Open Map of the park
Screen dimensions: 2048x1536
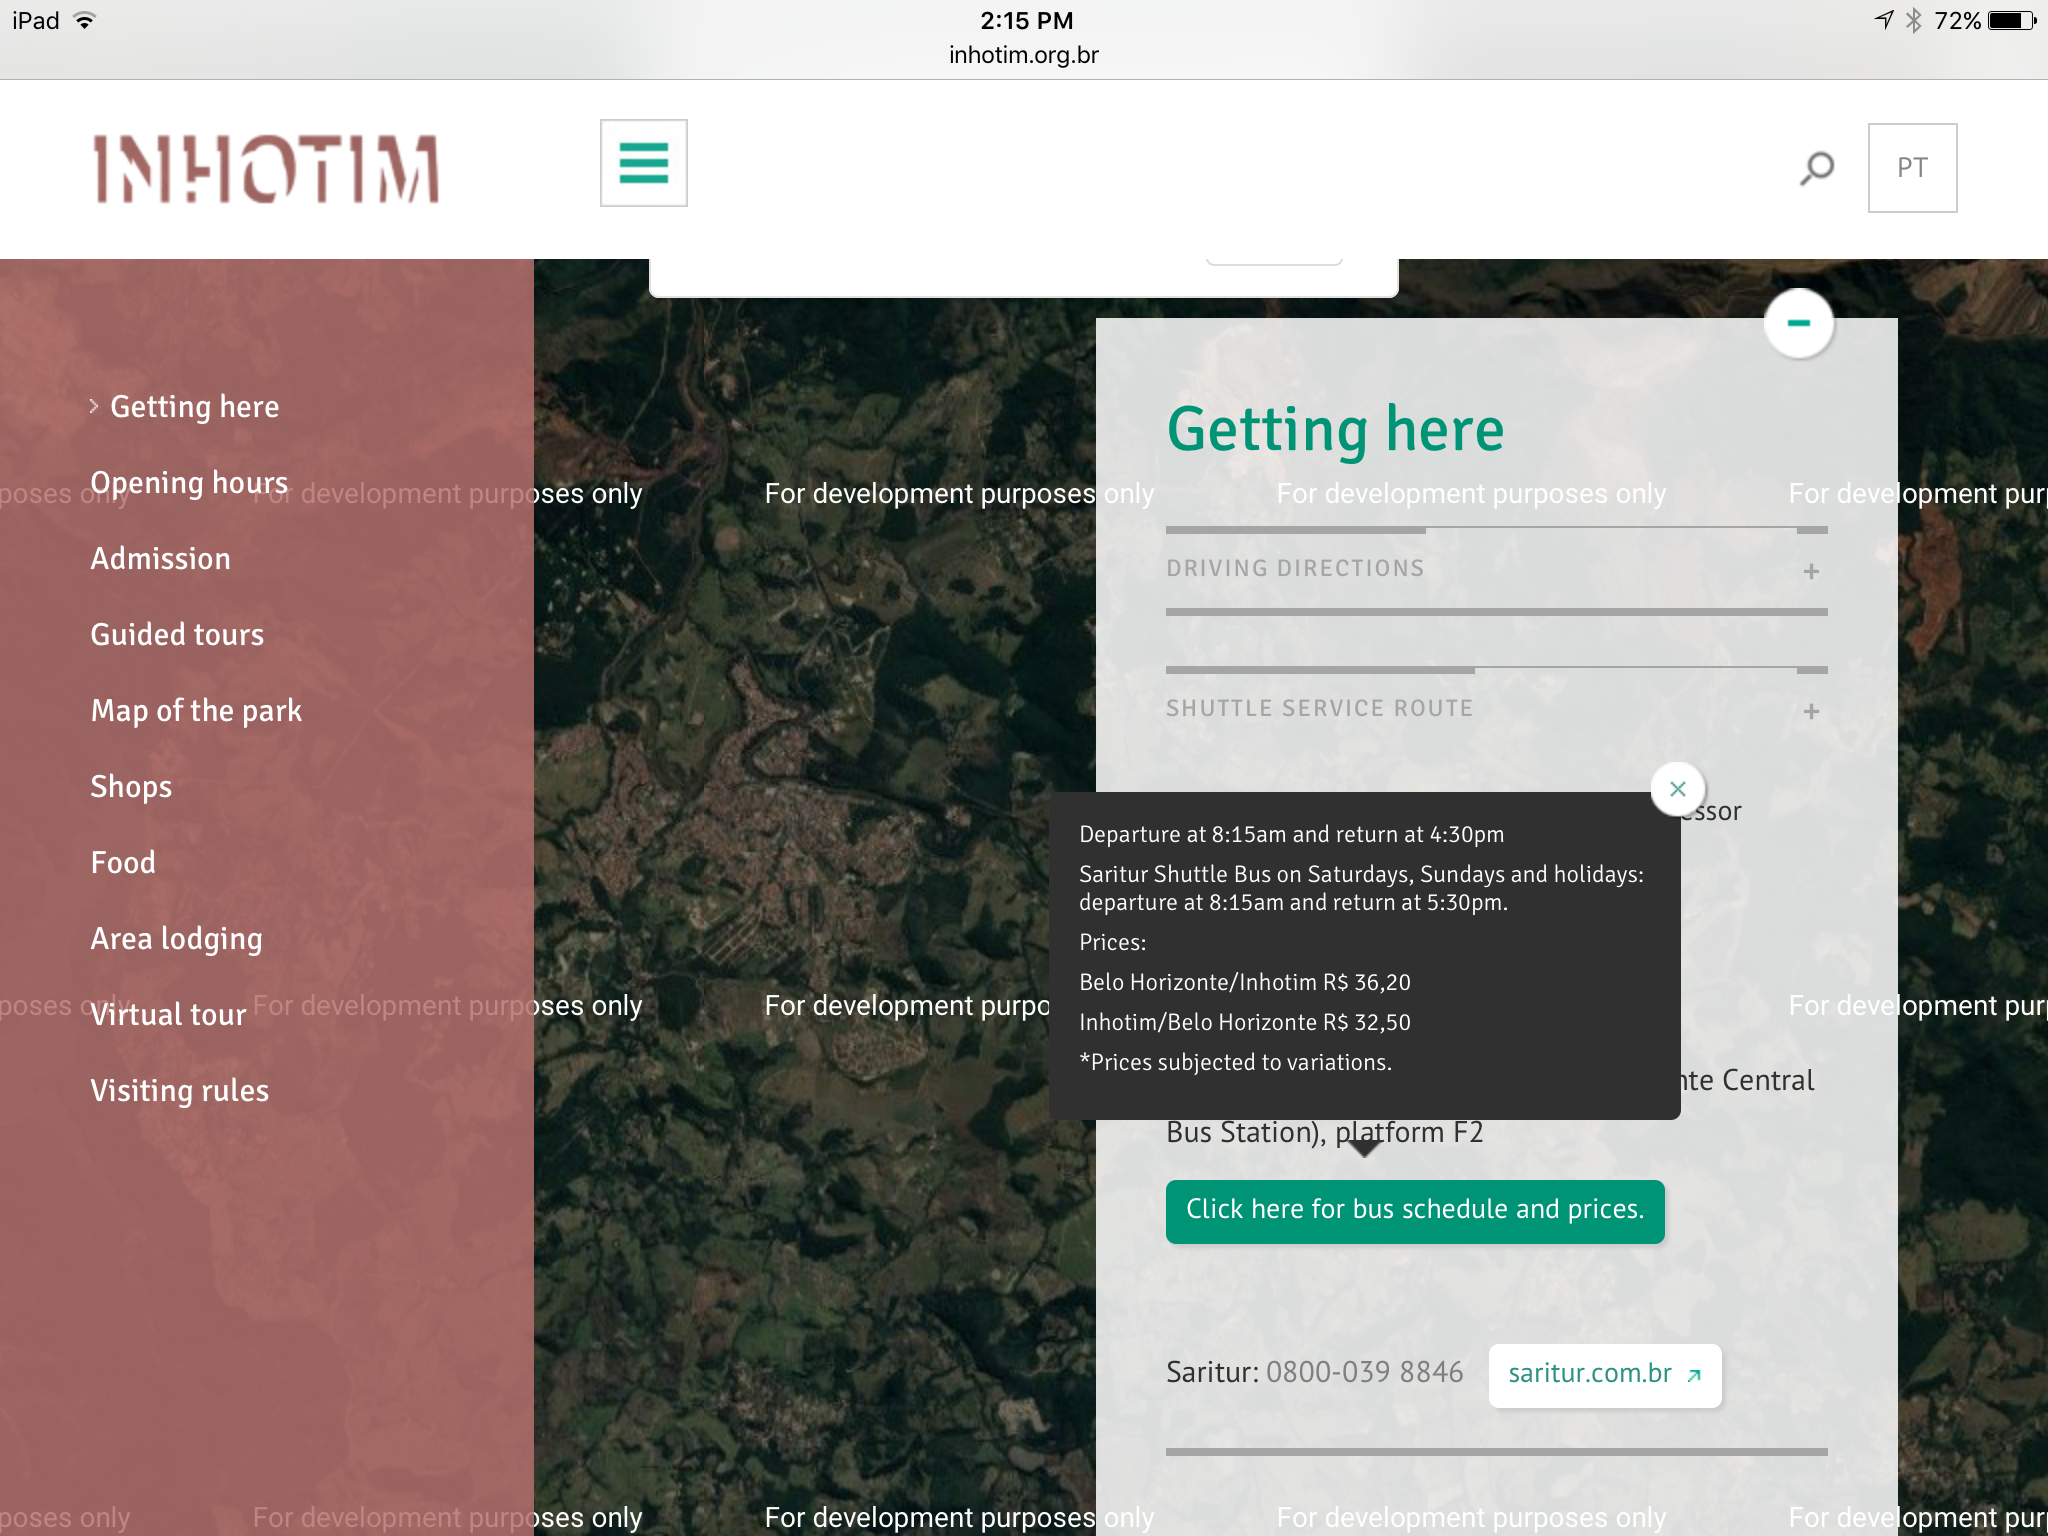pyautogui.click(x=196, y=711)
